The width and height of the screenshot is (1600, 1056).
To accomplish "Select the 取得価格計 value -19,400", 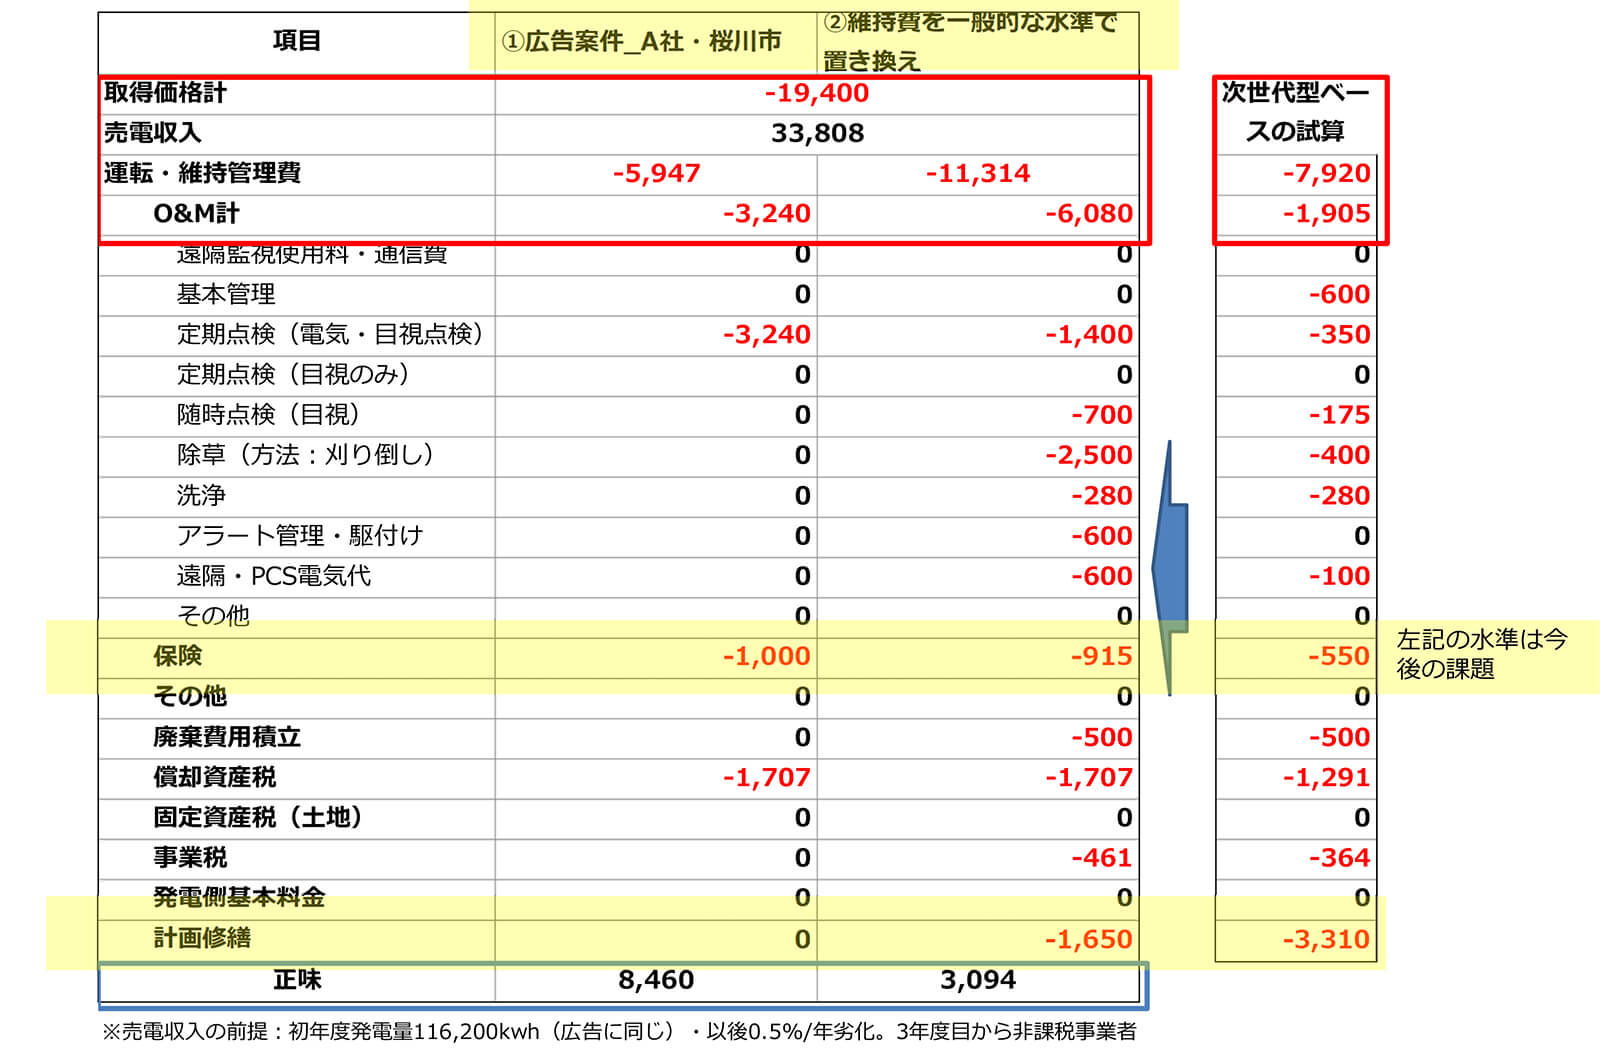I will tap(816, 93).
